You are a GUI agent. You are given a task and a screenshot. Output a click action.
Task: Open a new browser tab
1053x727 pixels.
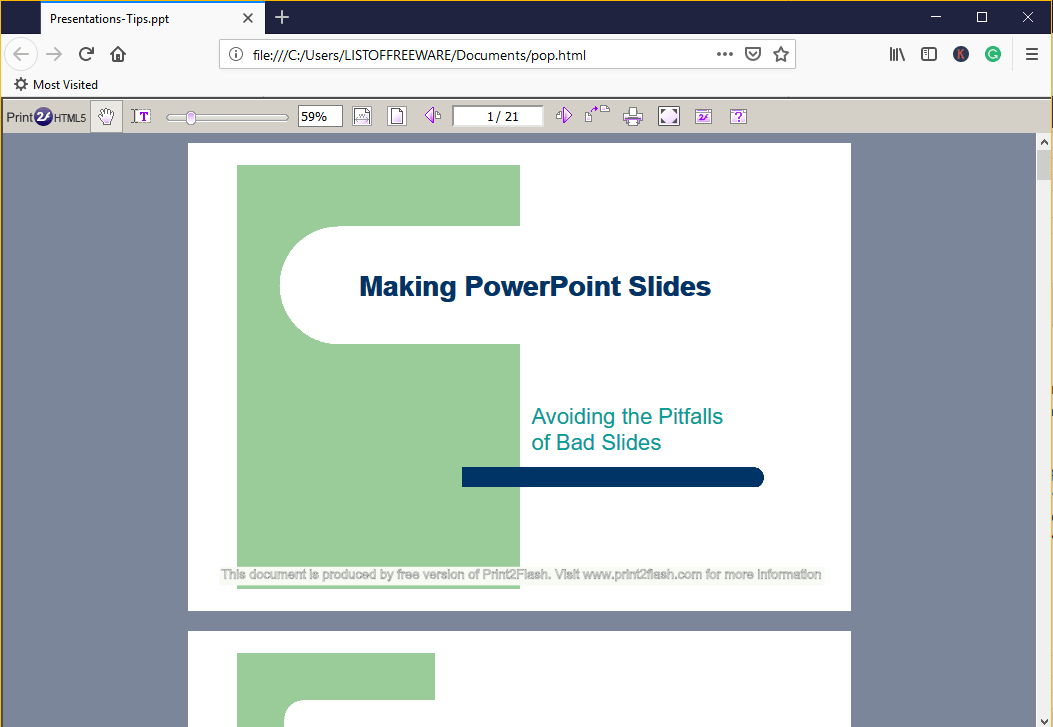(x=282, y=17)
